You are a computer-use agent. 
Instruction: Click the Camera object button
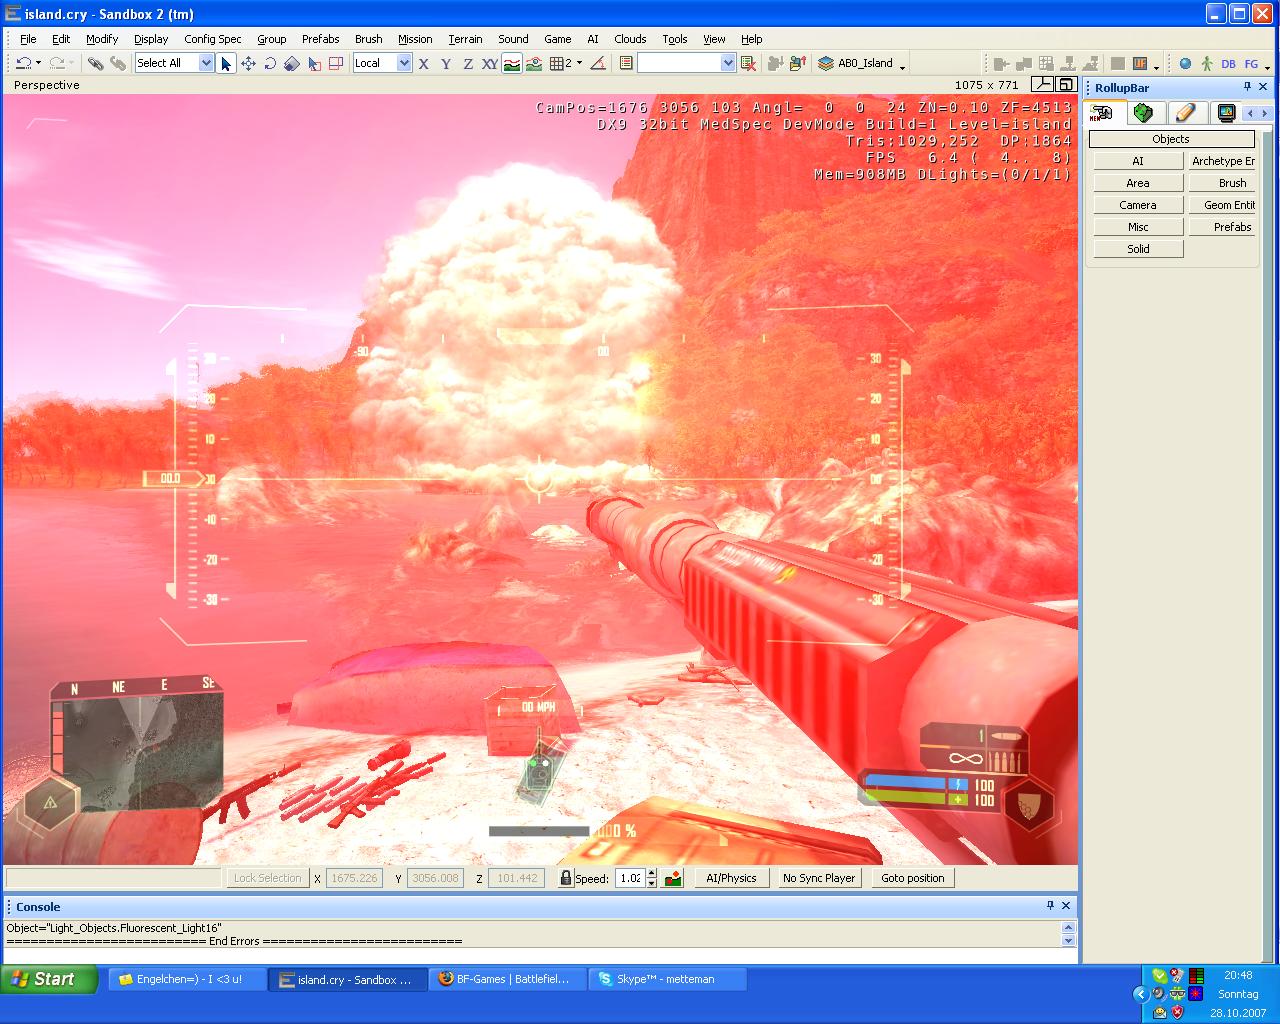pos(1138,205)
